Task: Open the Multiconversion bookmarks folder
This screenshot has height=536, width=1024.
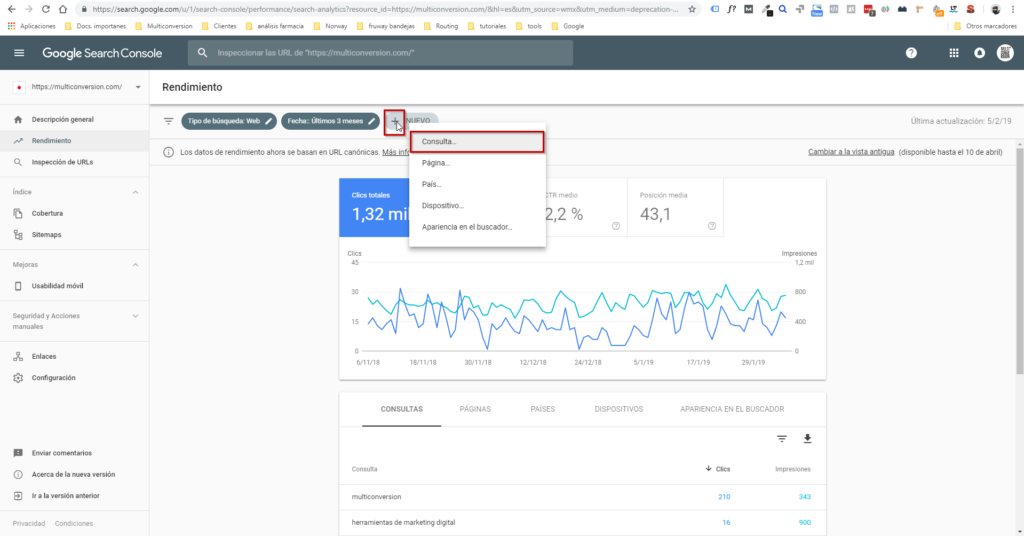Action: coord(163,26)
